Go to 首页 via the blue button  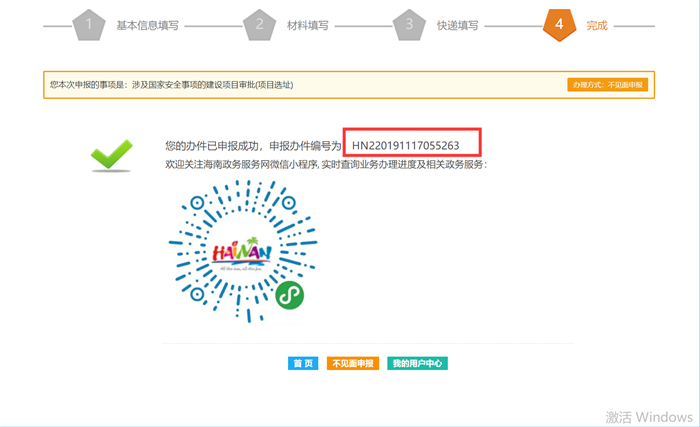tap(303, 364)
